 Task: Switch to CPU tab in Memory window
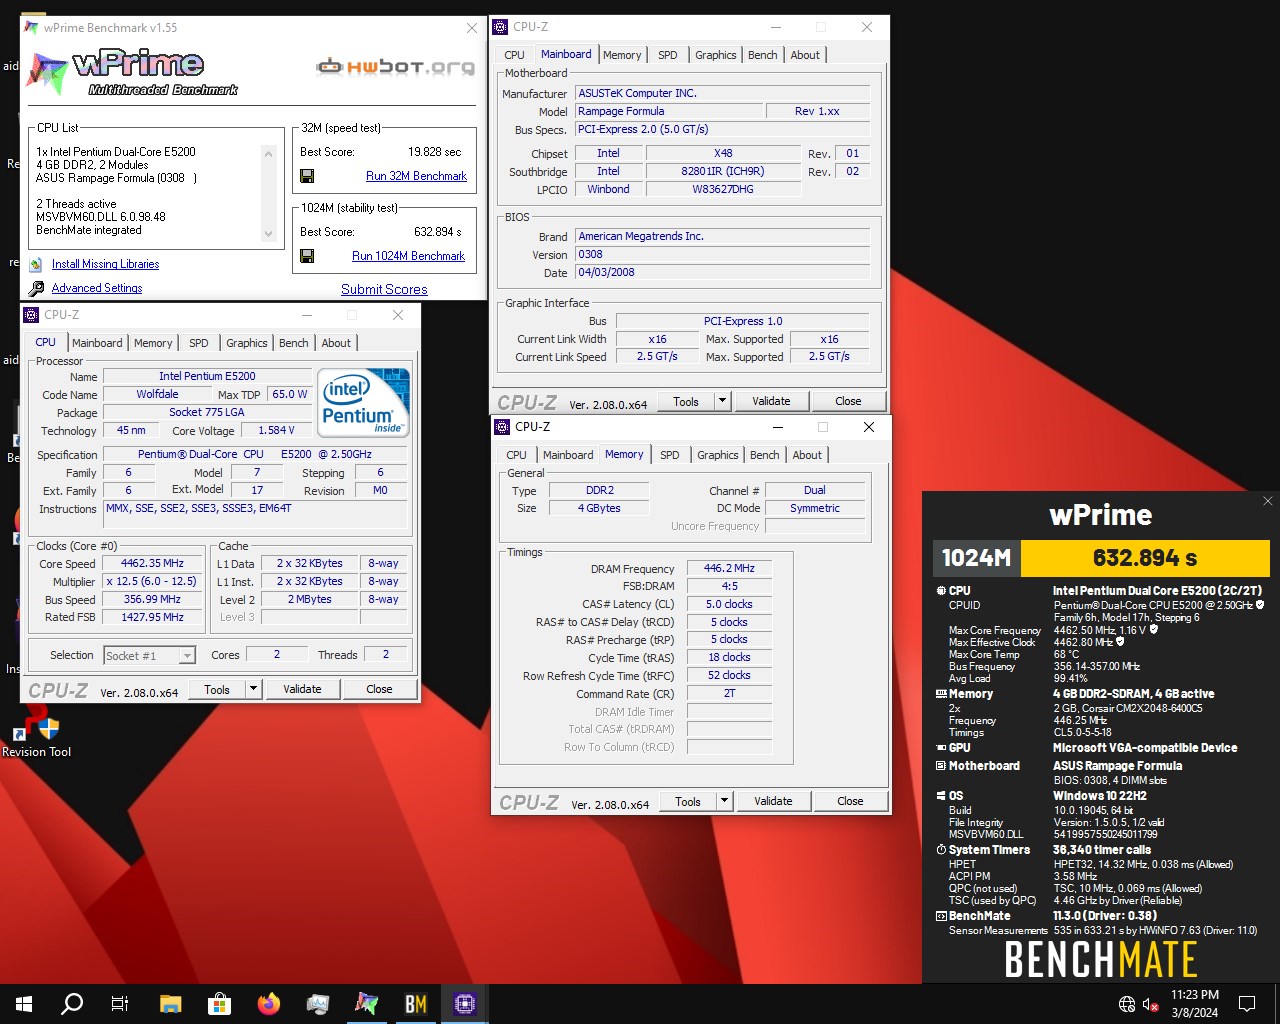point(516,455)
